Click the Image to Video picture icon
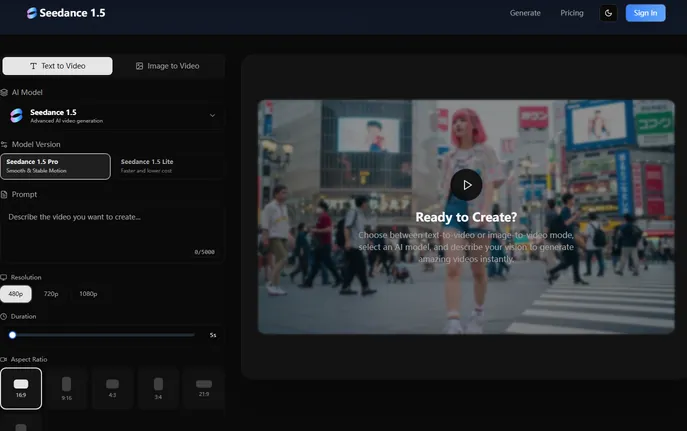 click(x=139, y=66)
